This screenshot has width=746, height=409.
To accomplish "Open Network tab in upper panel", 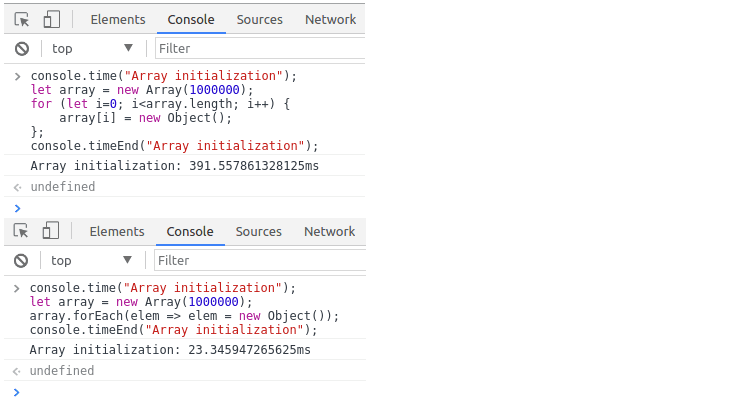I will point(330,19).
